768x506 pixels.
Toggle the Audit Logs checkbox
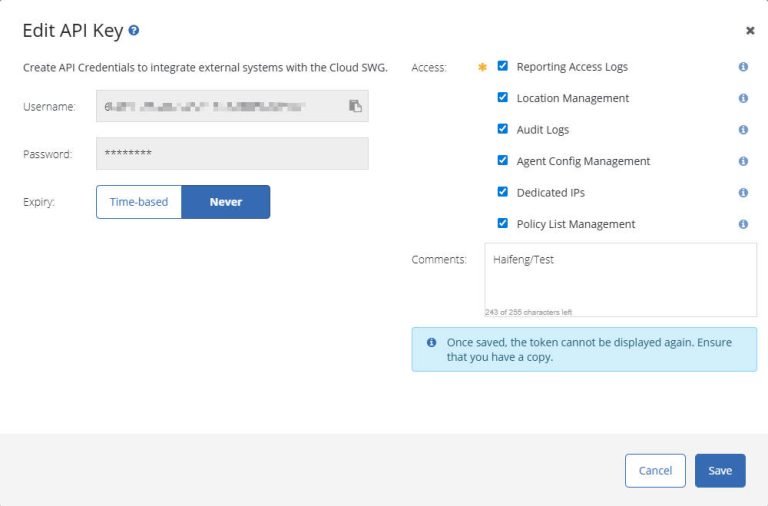tap(503, 129)
